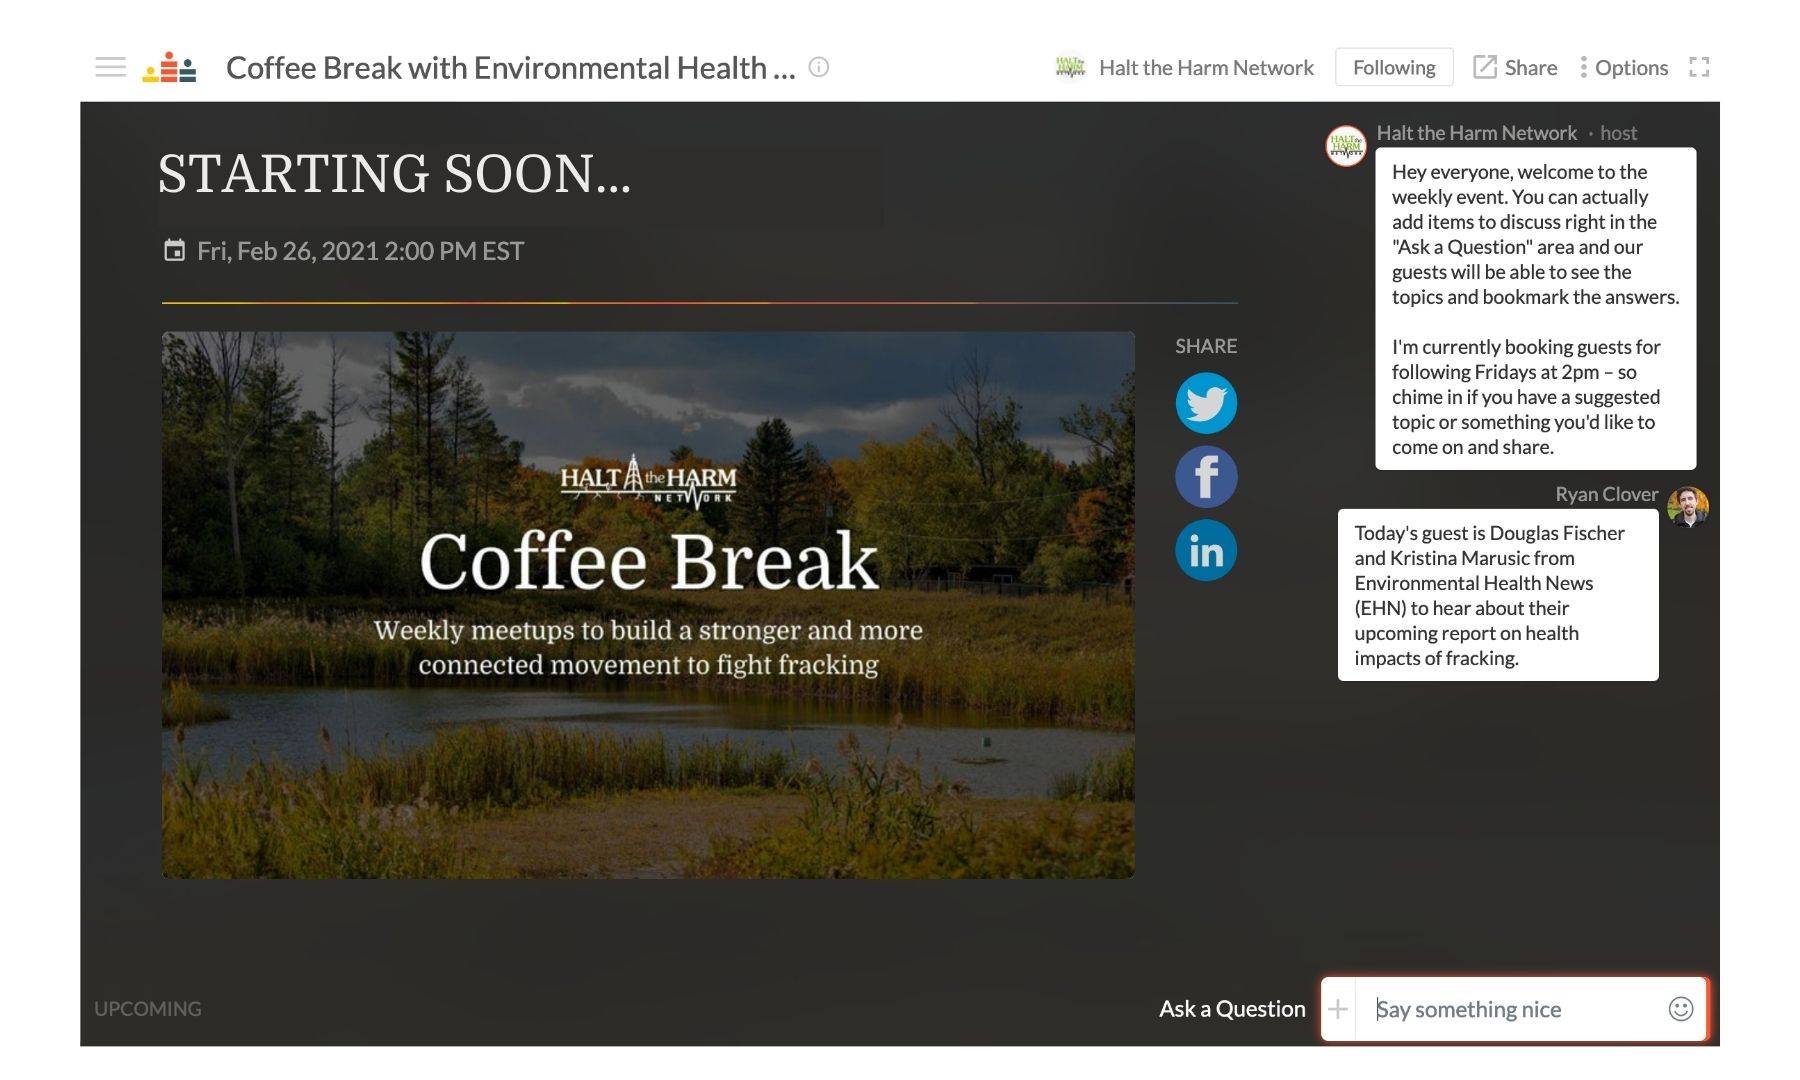
Task: Click the Halt the Harm Network host name
Action: pos(1476,133)
